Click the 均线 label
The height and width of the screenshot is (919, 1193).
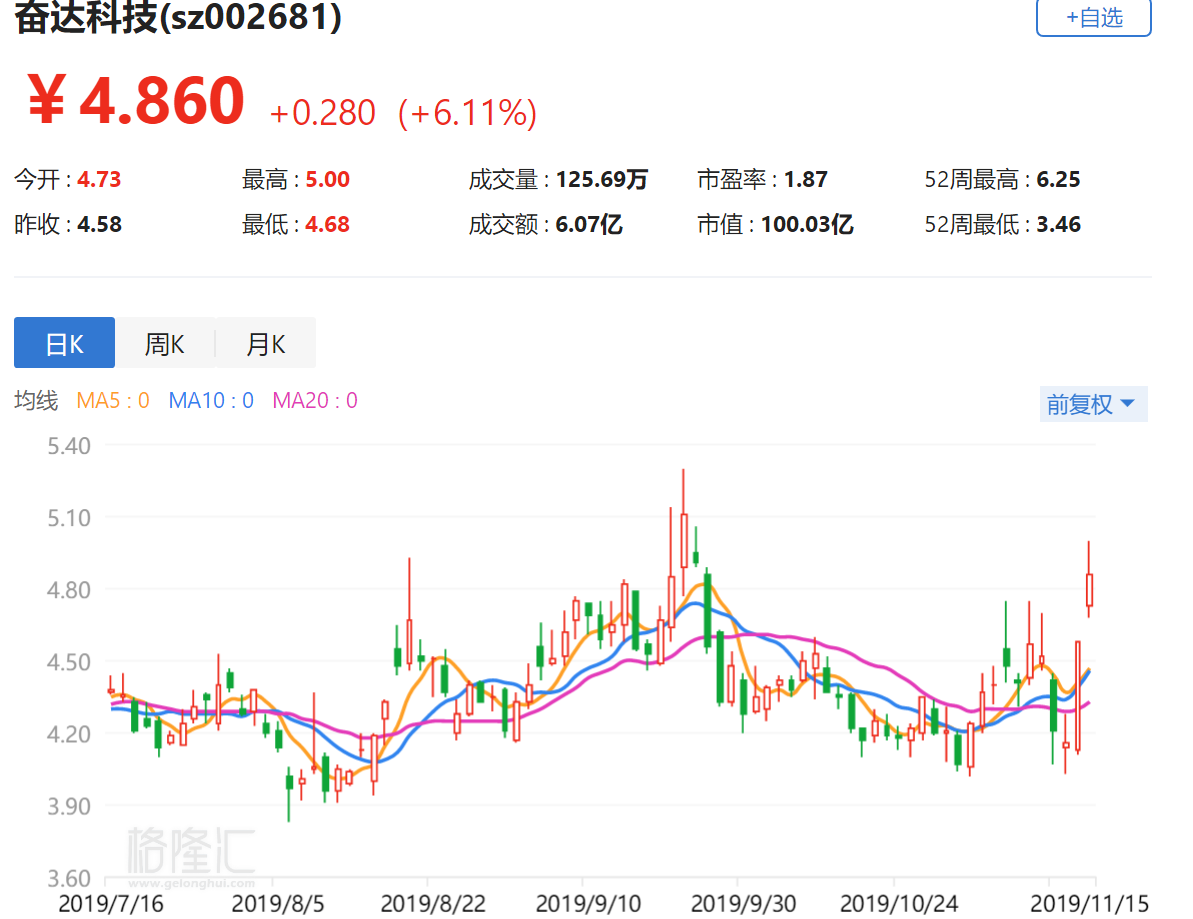pos(36,400)
